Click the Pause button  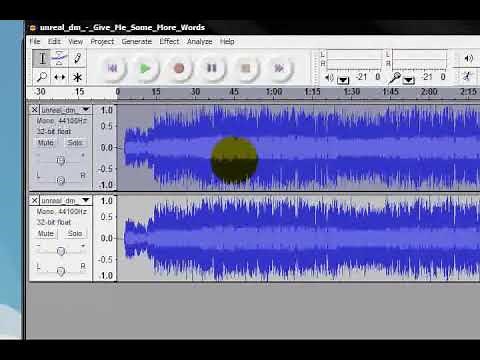(212, 68)
